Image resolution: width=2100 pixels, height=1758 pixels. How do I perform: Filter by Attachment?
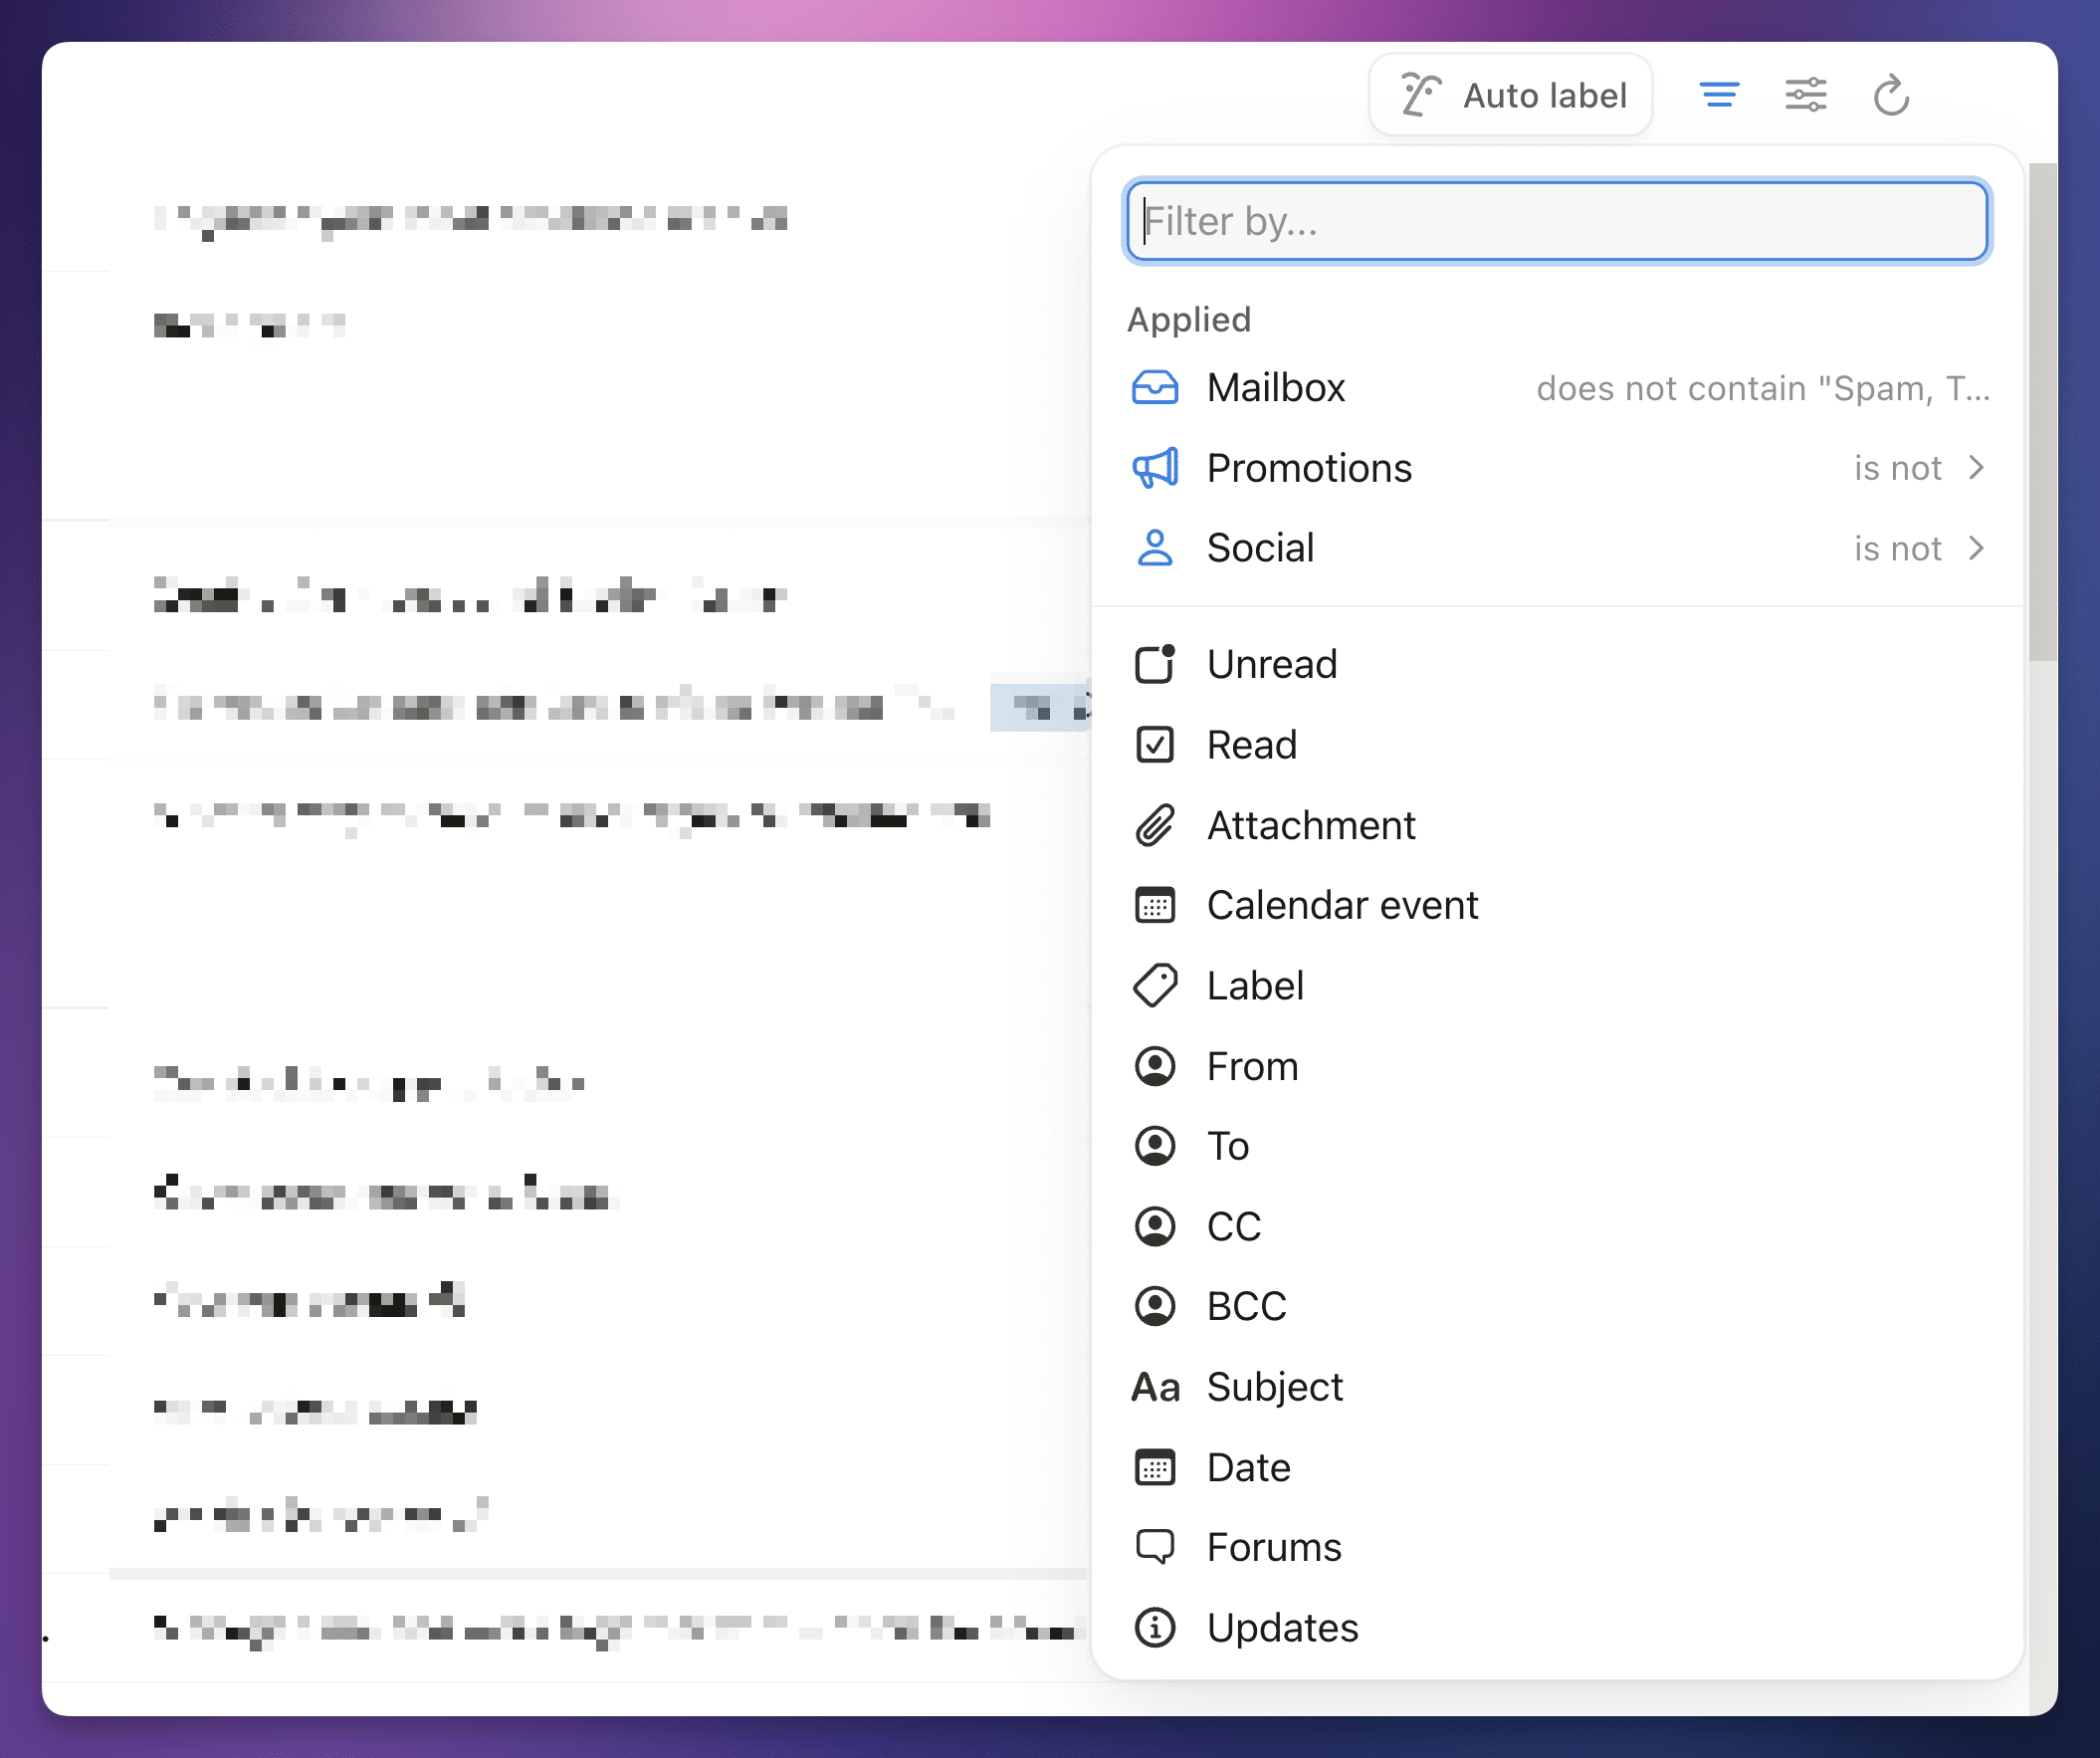[x=1559, y=825]
